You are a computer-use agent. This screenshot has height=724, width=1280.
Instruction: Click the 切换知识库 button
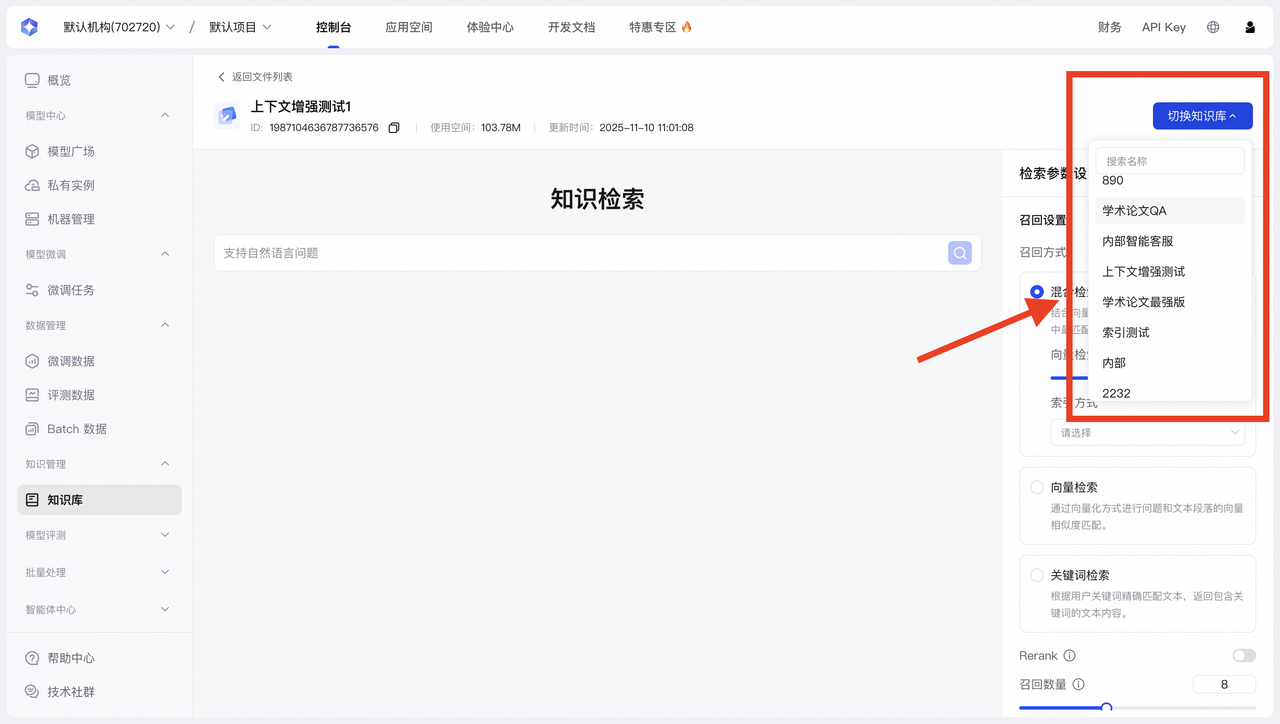point(1202,116)
